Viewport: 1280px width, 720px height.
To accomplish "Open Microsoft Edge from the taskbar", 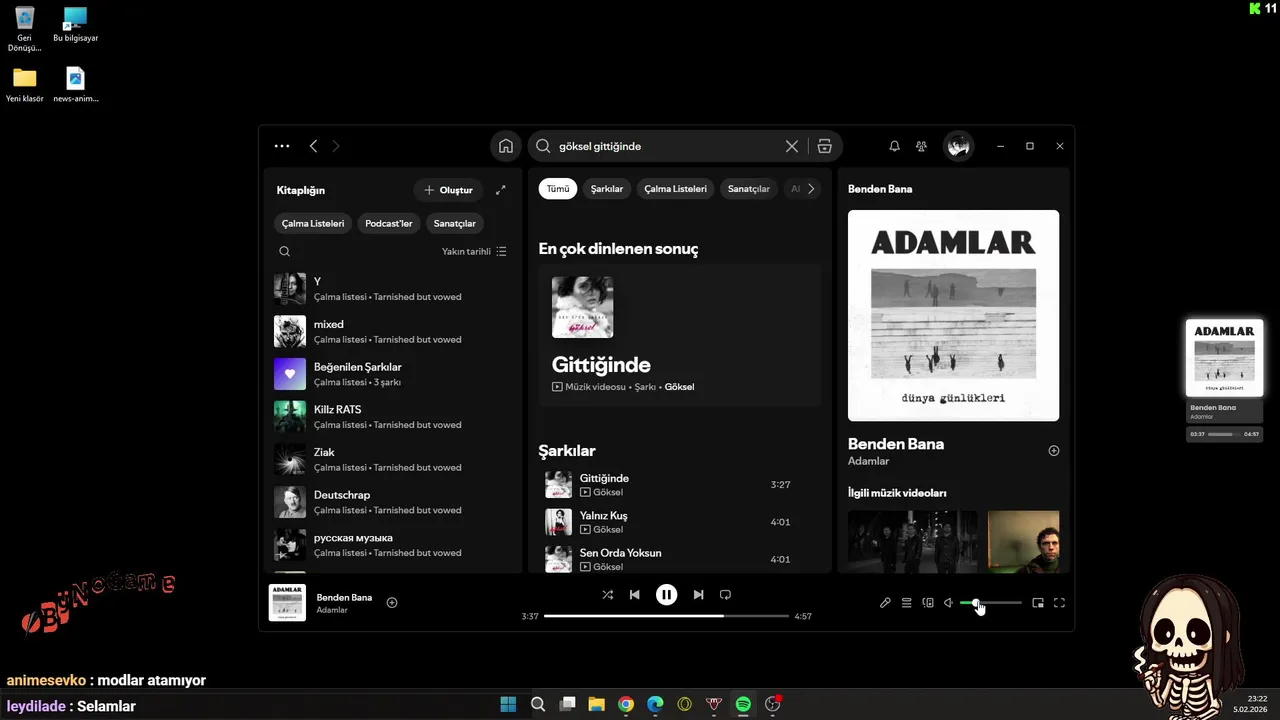I will coord(655,704).
